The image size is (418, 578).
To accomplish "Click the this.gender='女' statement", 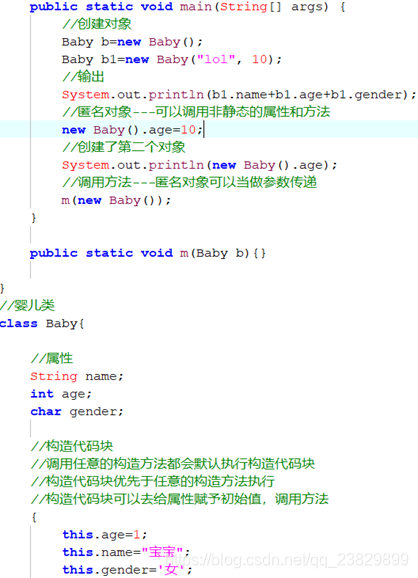I will point(128,570).
